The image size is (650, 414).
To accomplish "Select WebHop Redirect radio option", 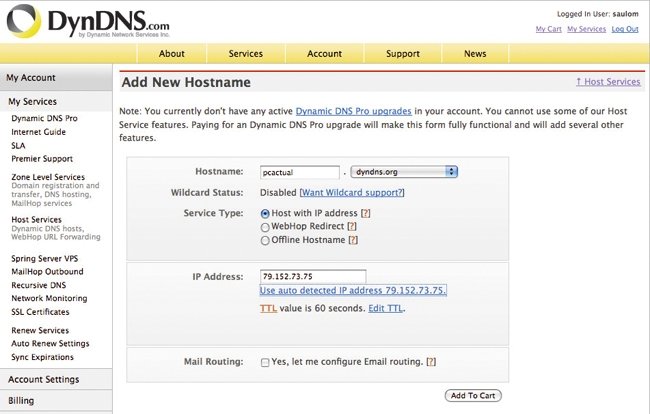I will 265,227.
